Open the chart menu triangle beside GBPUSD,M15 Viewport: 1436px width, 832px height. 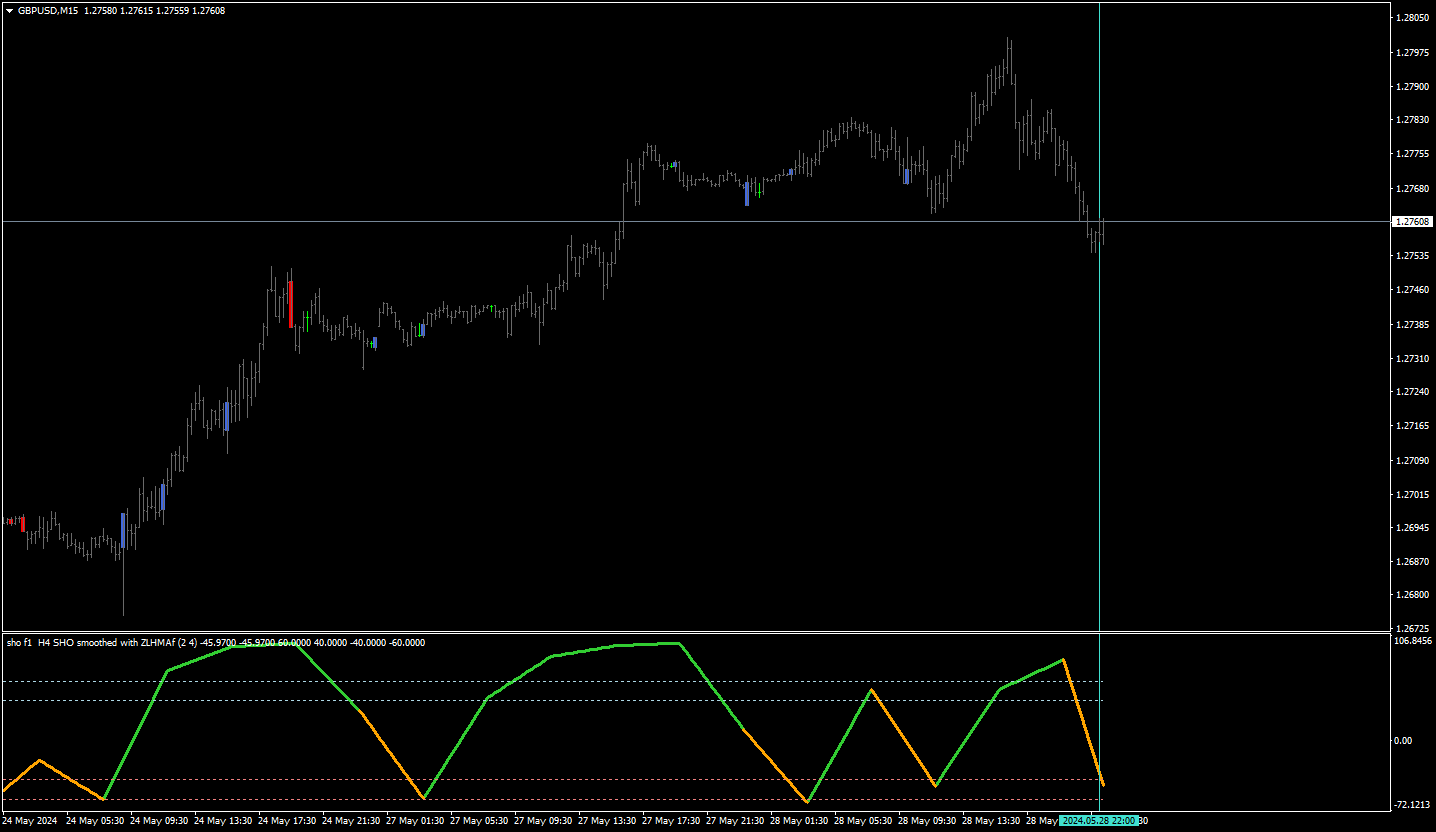point(10,10)
